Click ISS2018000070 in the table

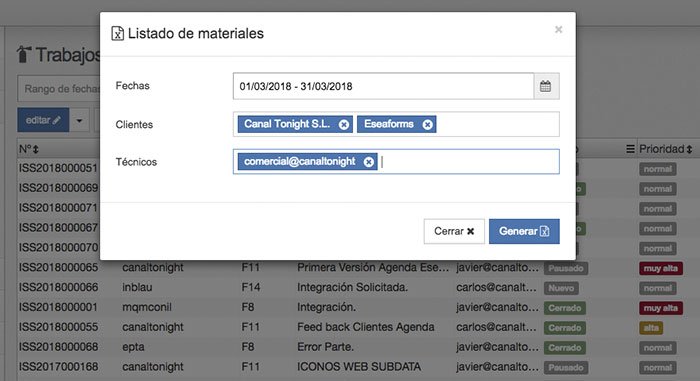(x=58, y=248)
